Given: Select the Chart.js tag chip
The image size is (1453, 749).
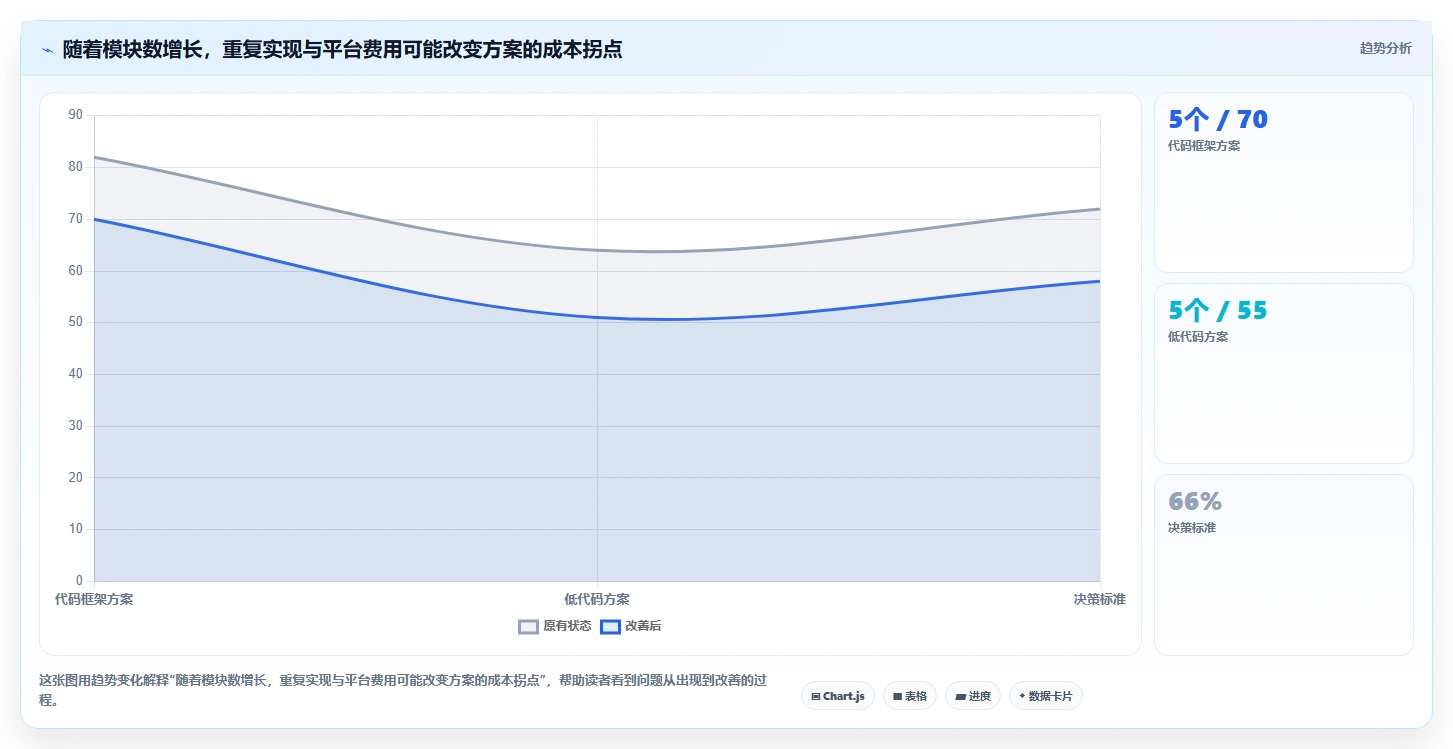Looking at the screenshot, I should (x=838, y=696).
